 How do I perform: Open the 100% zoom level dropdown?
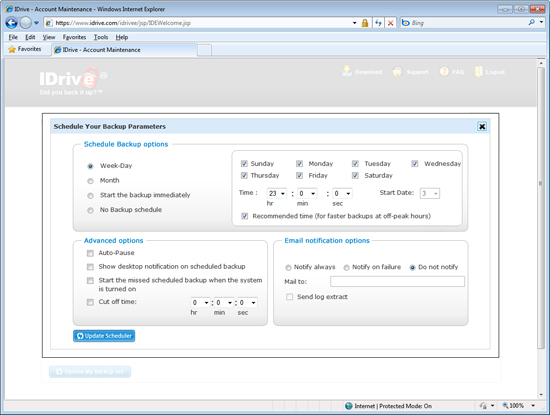(533, 406)
